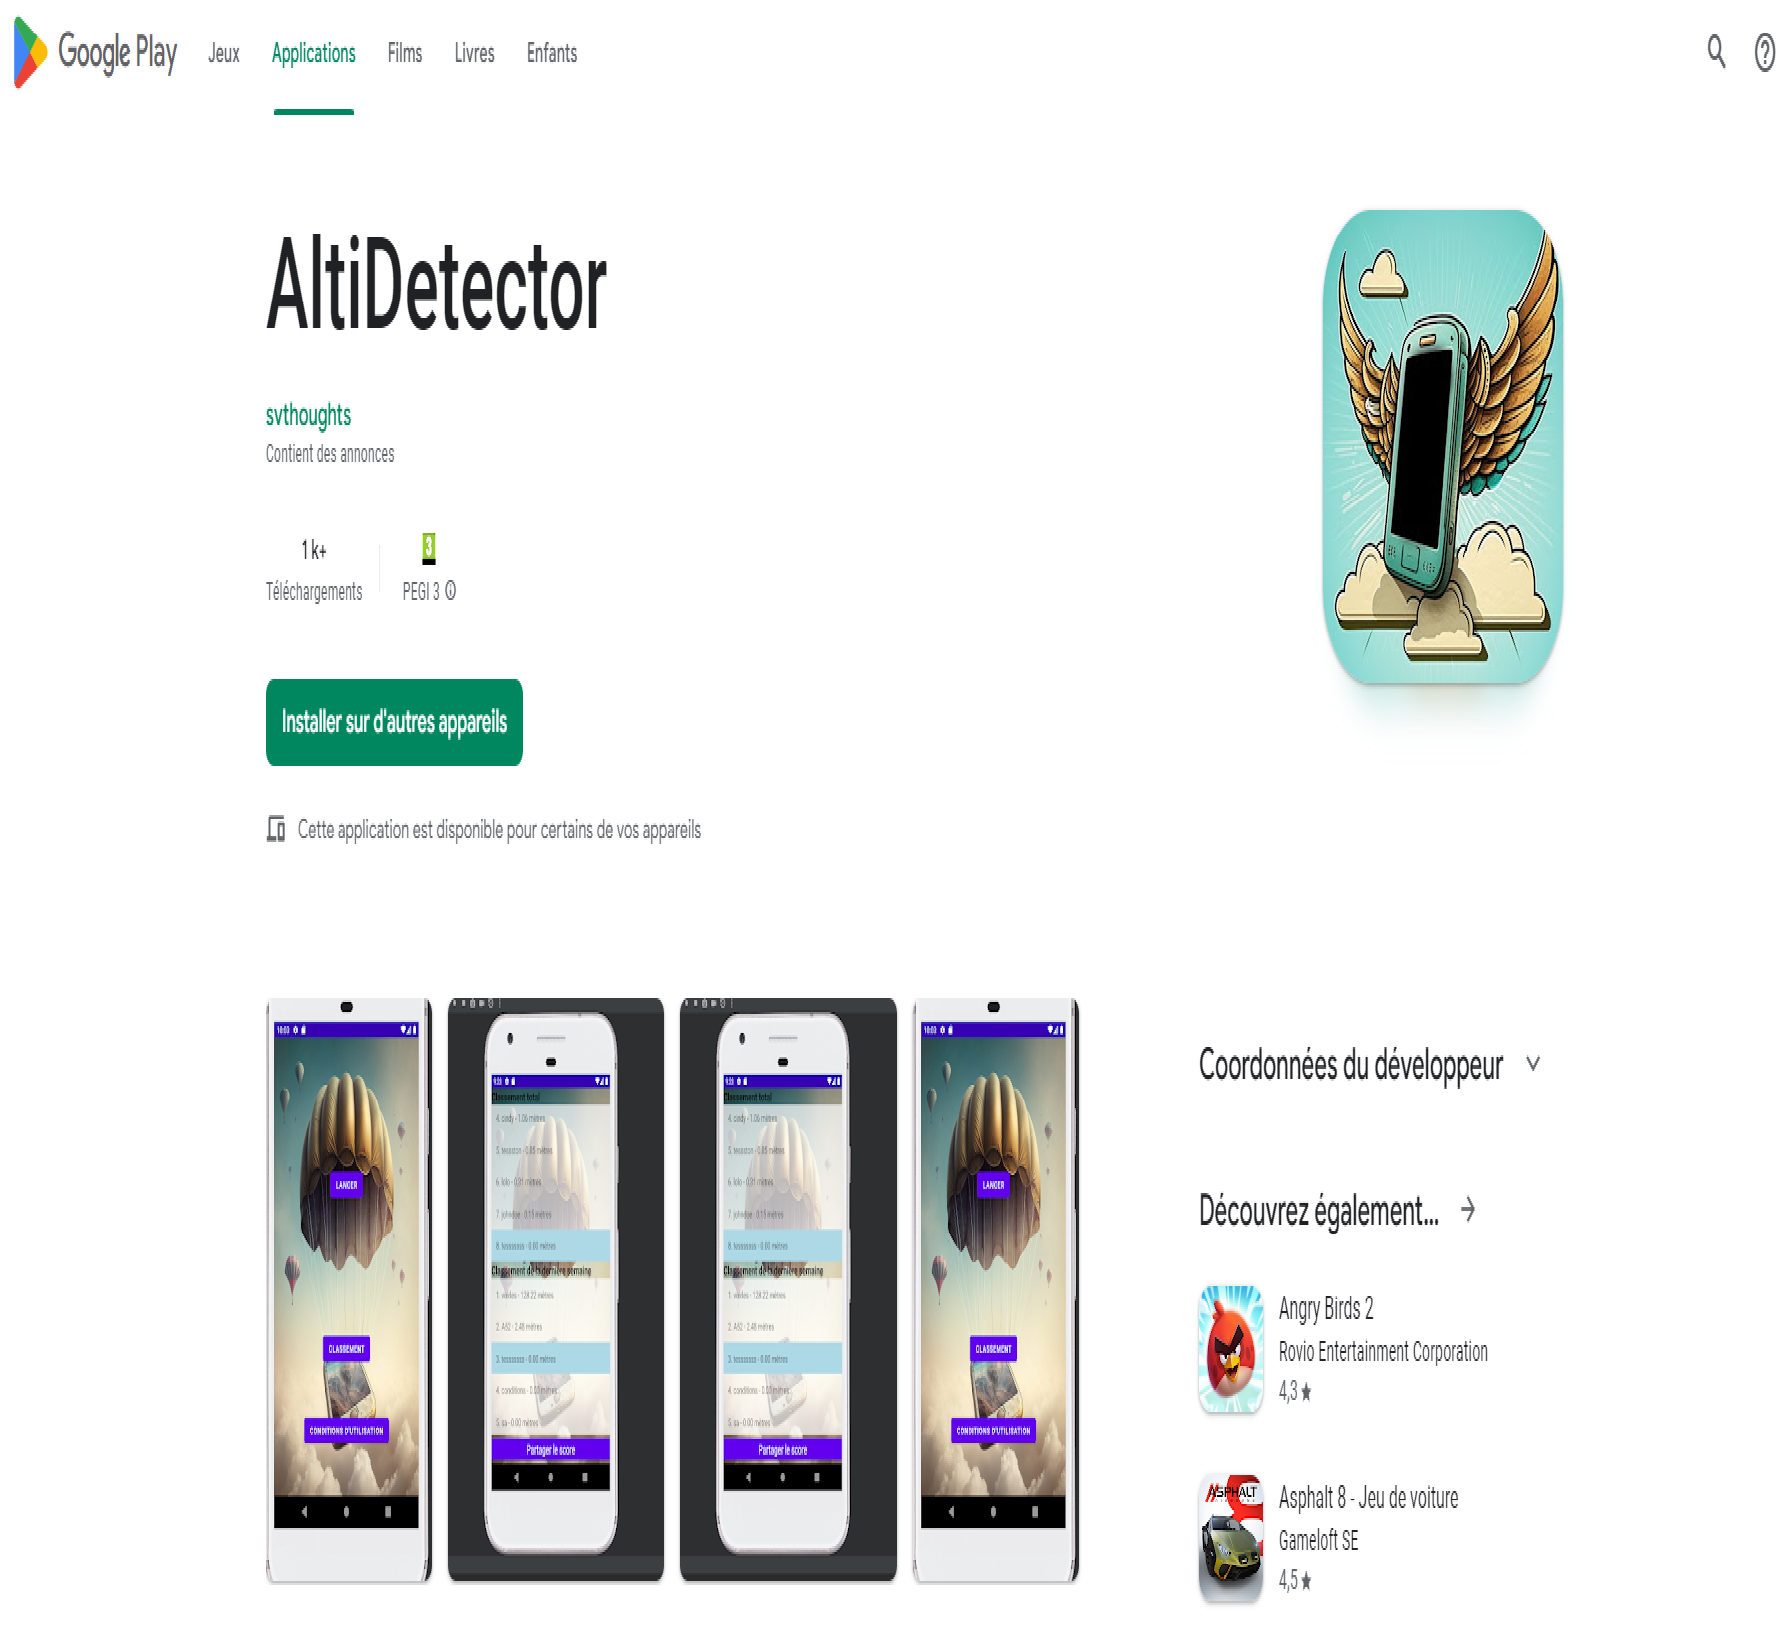Click the arrow next to Découvrez également
The height and width of the screenshot is (1636, 1776).
(1468, 1210)
